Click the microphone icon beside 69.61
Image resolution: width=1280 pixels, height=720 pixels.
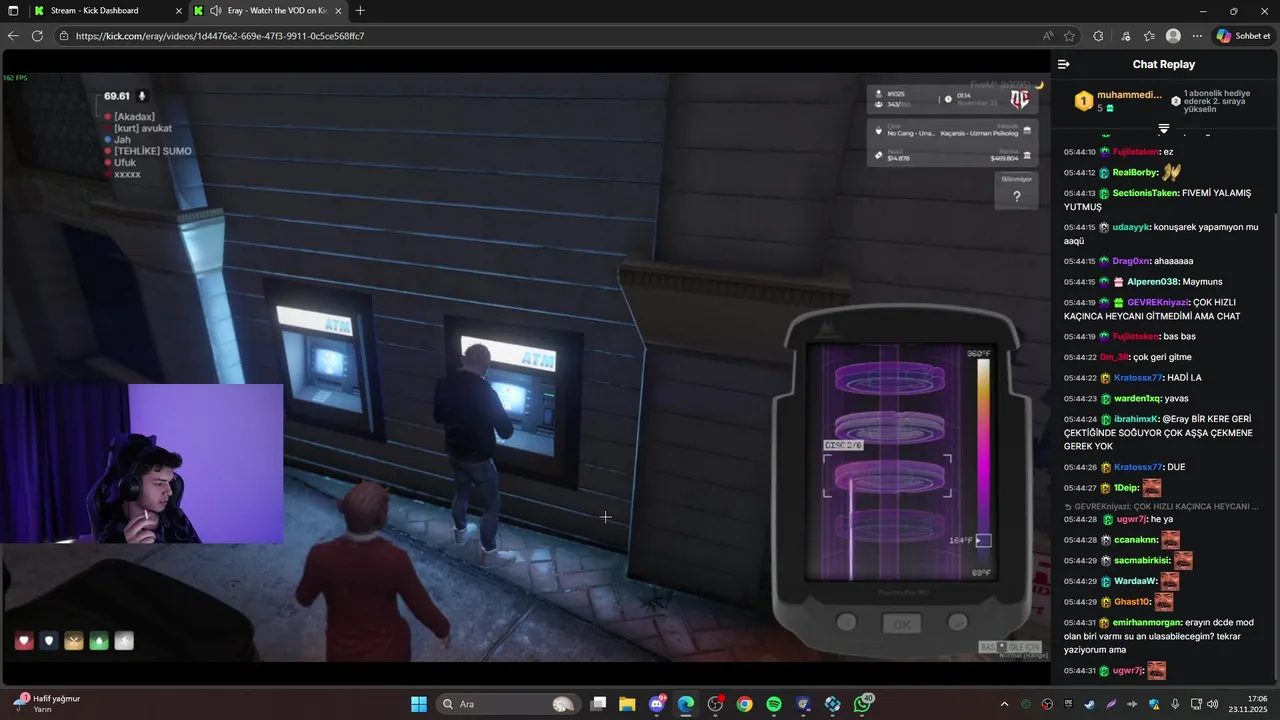[142, 96]
